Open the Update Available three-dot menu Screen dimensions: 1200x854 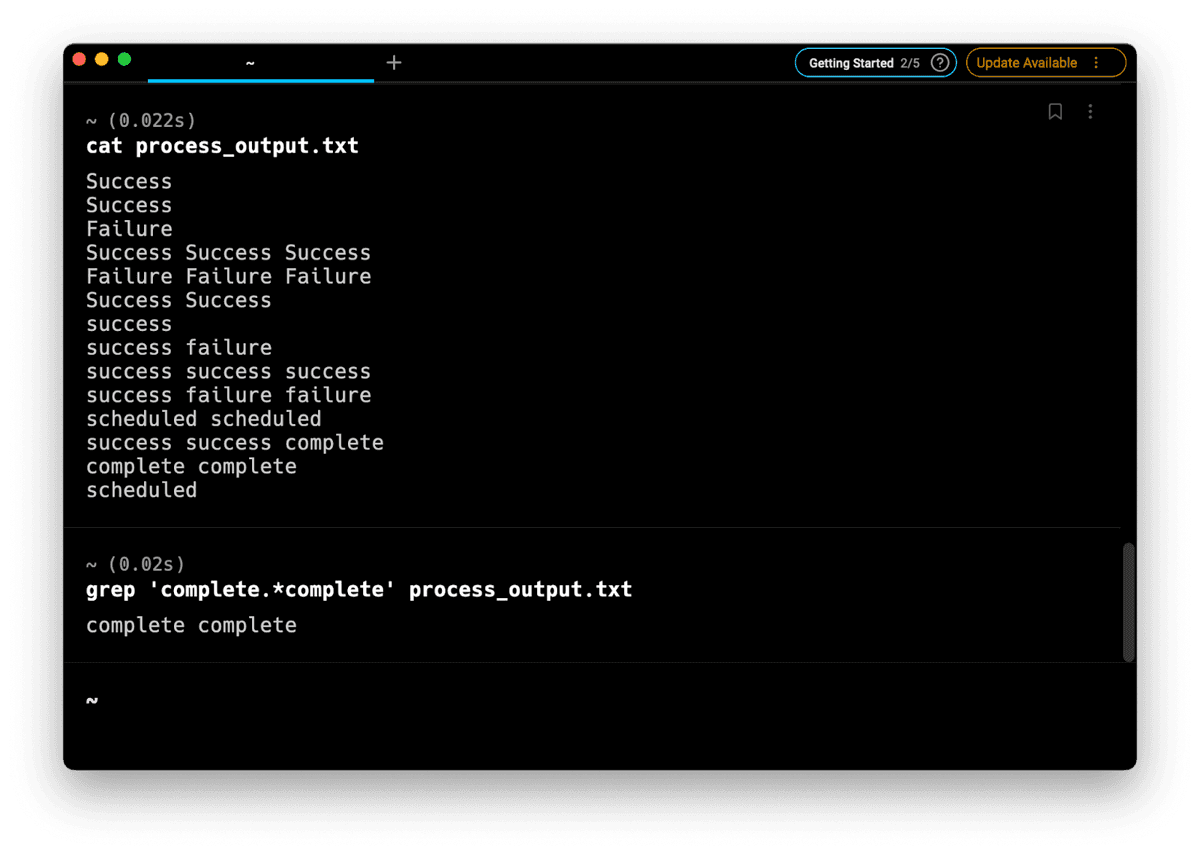tap(1096, 63)
